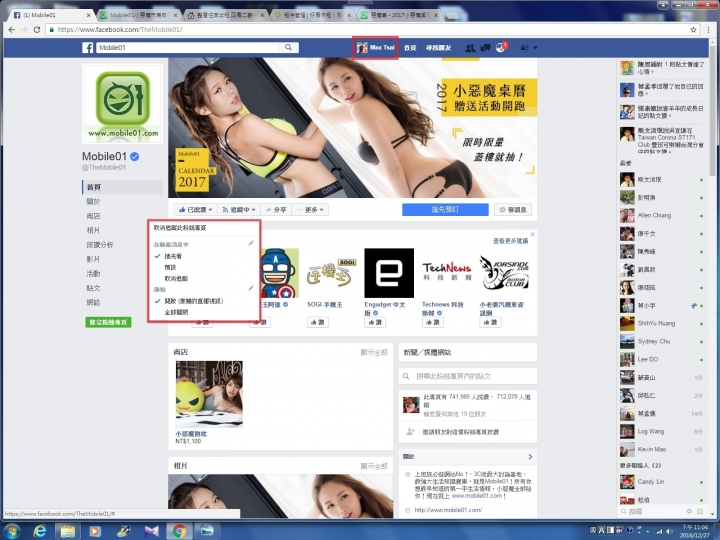
Task: Open Visual Studio taskbar icon
Action: [x=151, y=531]
